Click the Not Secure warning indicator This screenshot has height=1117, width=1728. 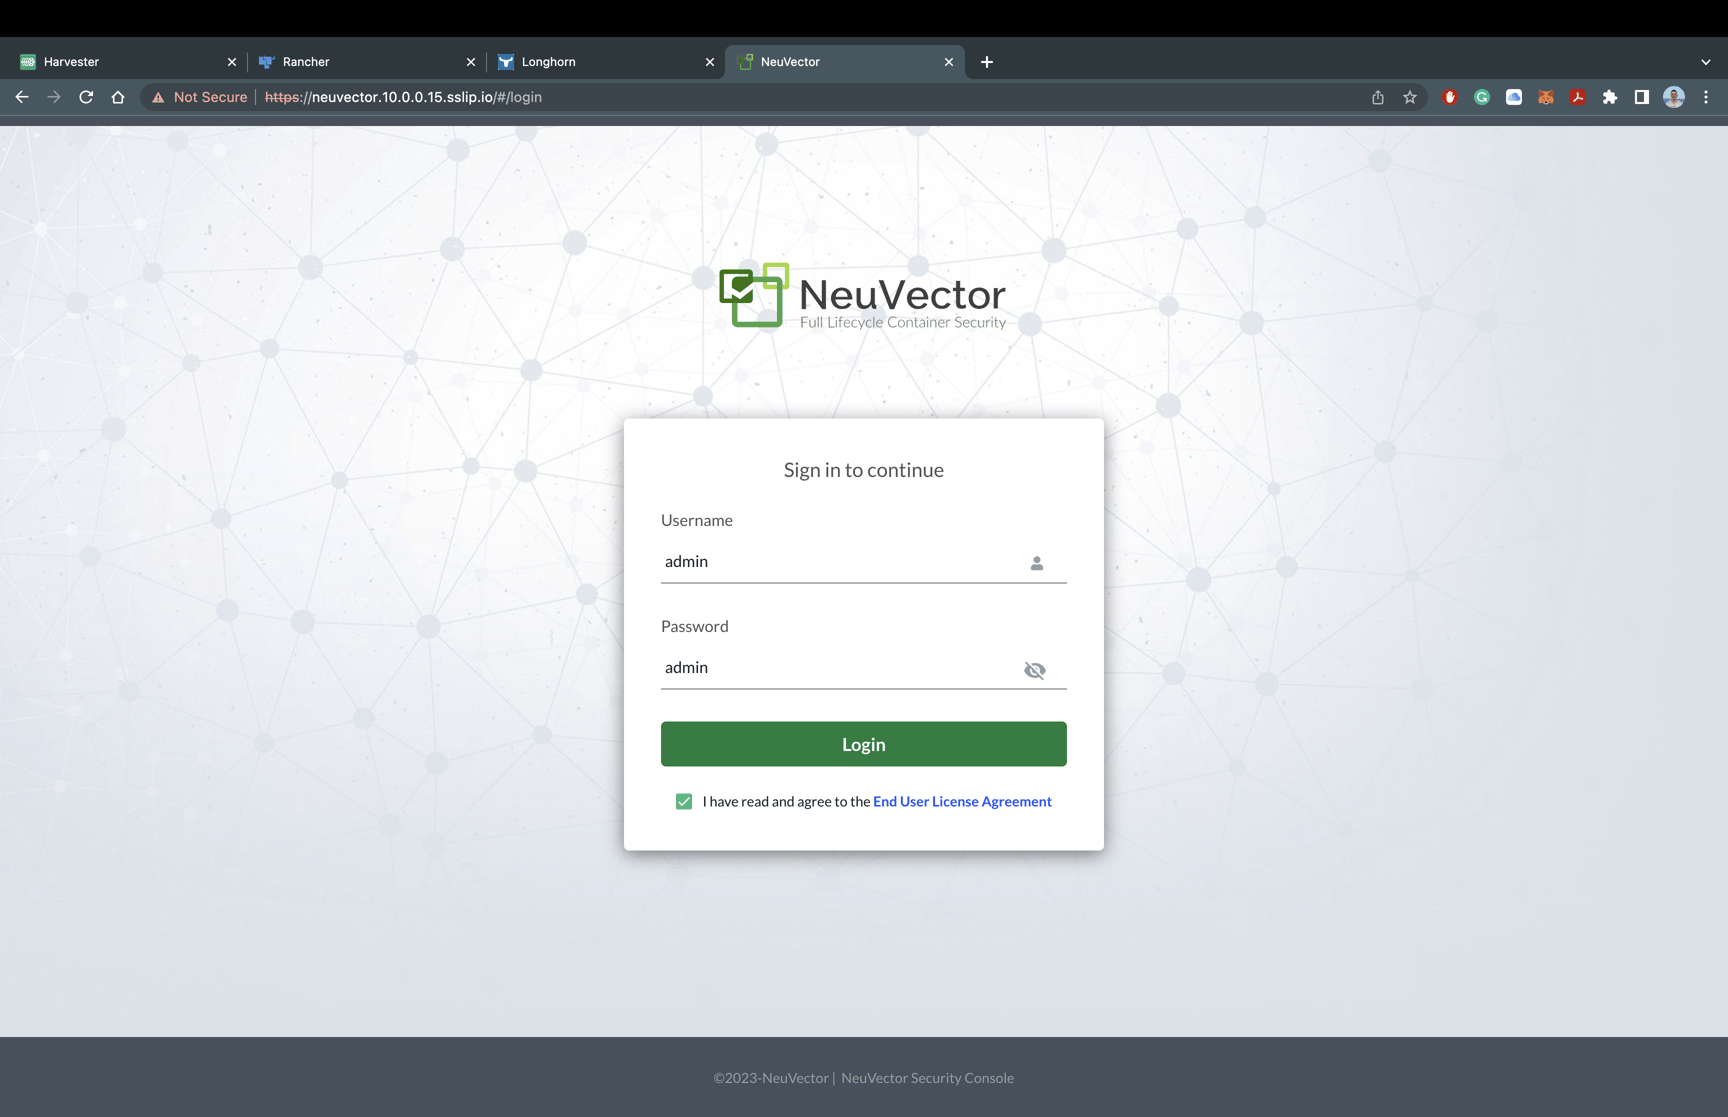point(198,97)
